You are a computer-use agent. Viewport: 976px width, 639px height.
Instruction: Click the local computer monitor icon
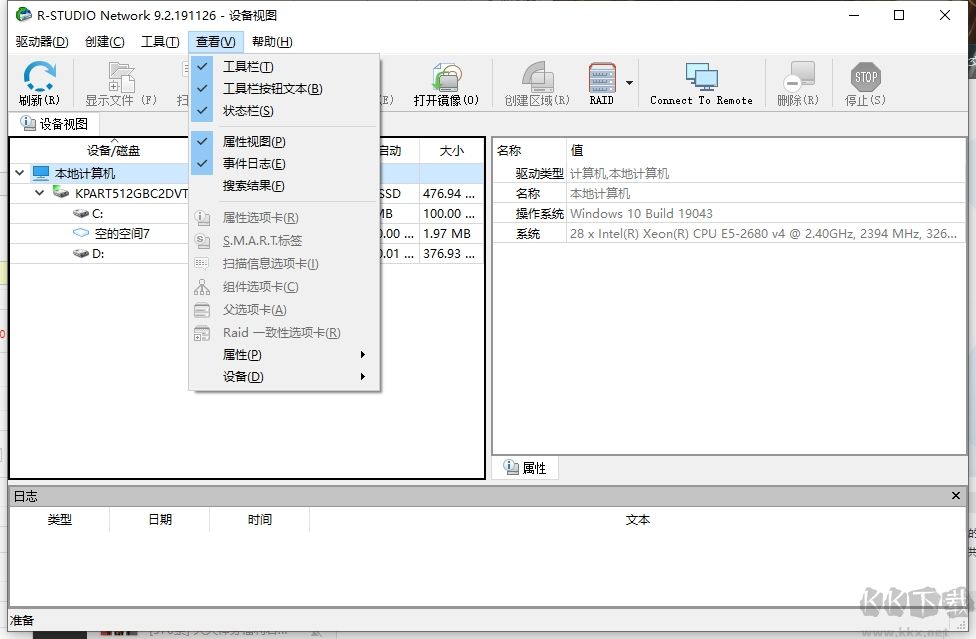pos(41,172)
